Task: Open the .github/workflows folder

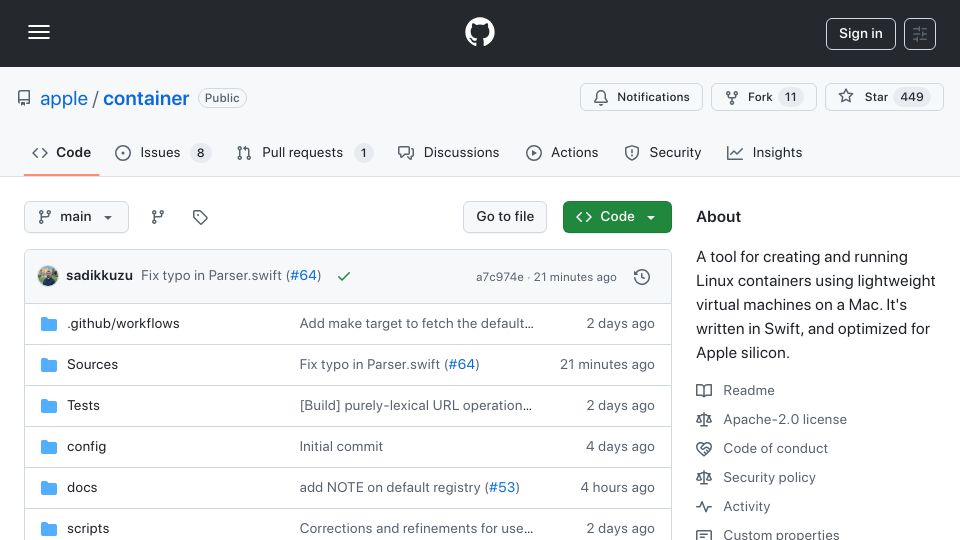Action: click(x=123, y=323)
